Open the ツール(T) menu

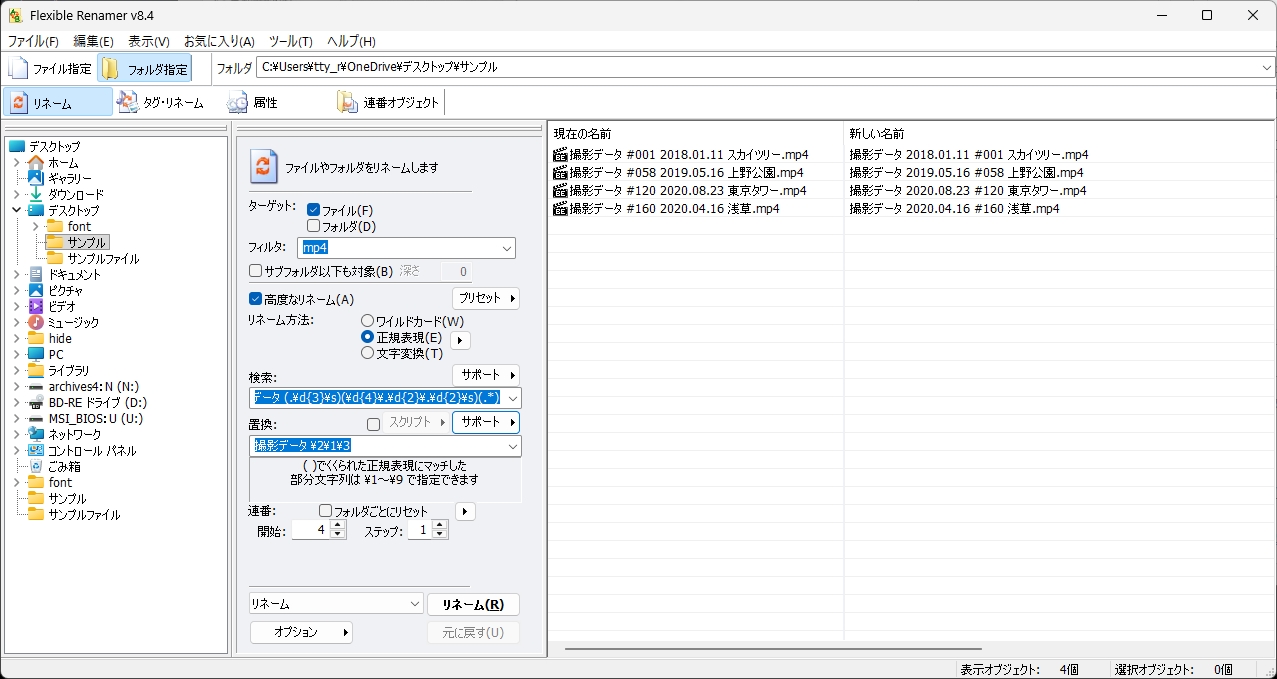click(x=290, y=41)
